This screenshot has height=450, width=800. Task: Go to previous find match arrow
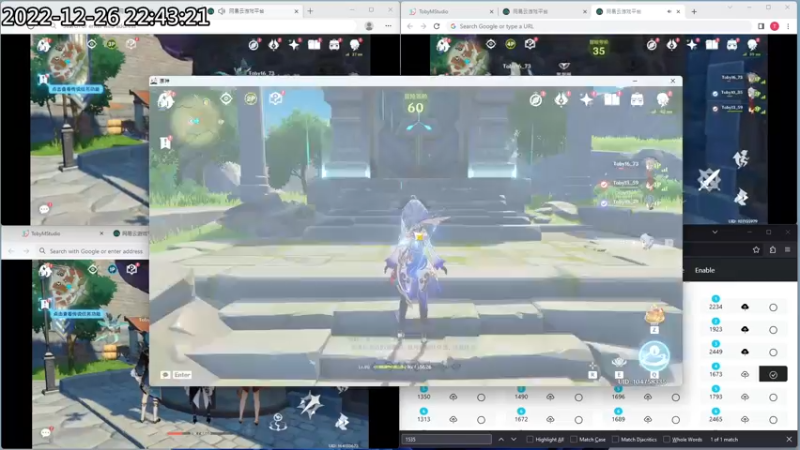coord(501,439)
